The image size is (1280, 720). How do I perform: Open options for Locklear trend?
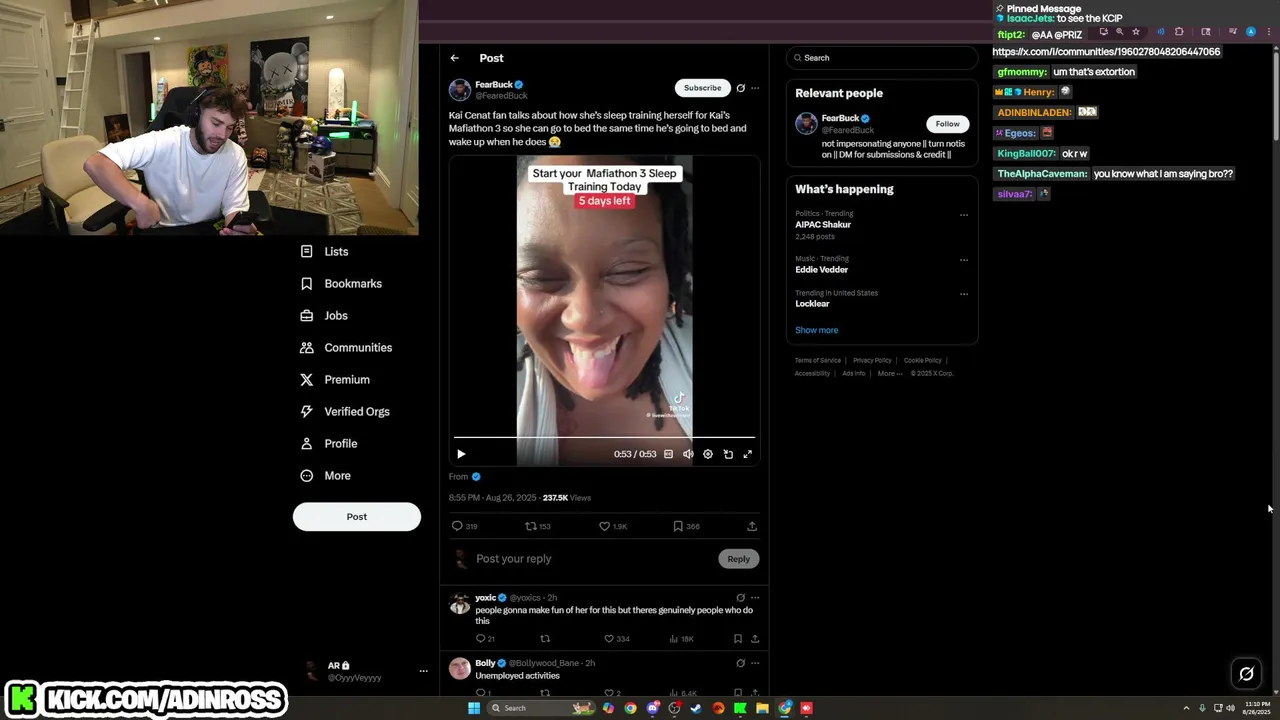964,294
